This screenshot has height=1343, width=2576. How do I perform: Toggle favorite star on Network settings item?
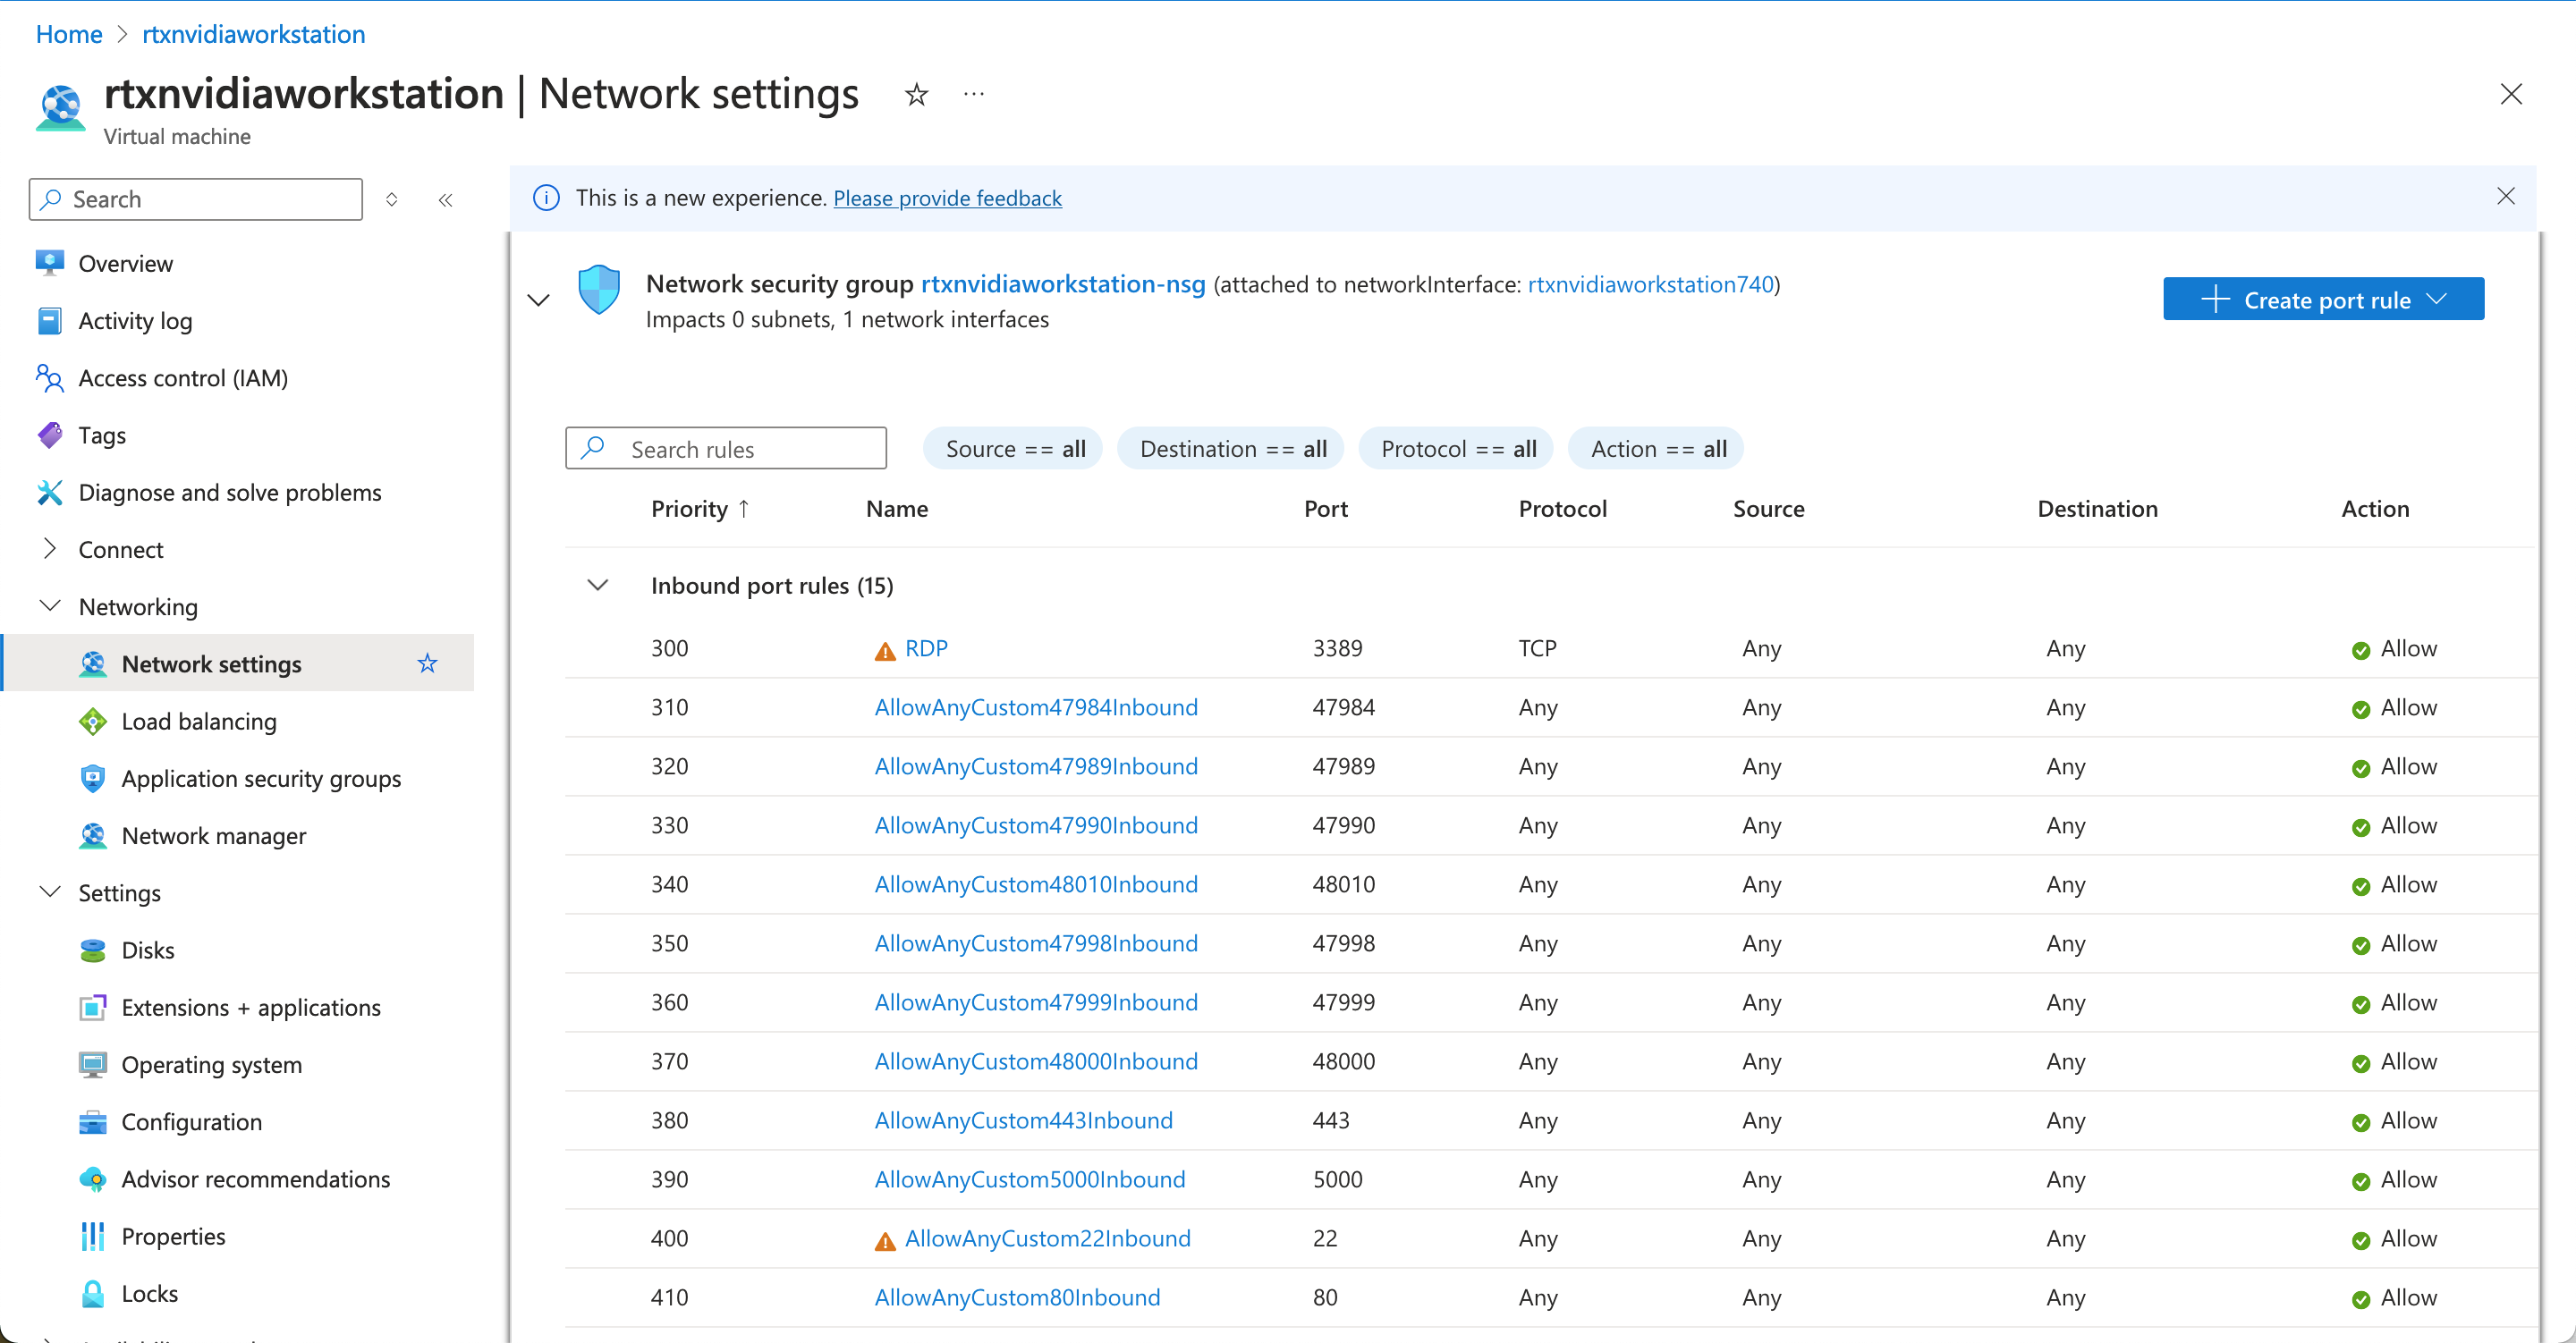tap(427, 663)
